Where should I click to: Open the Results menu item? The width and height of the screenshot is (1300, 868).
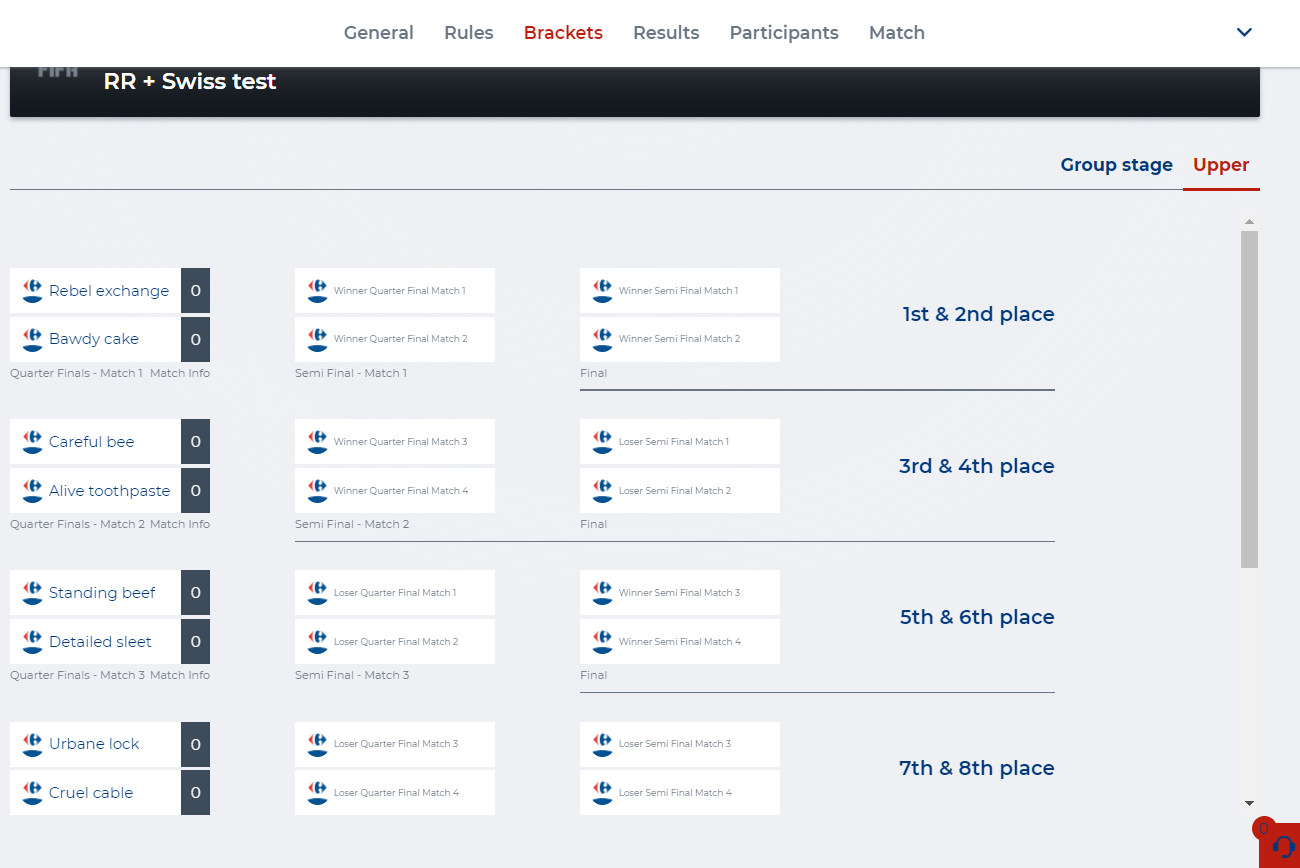pyautogui.click(x=666, y=33)
